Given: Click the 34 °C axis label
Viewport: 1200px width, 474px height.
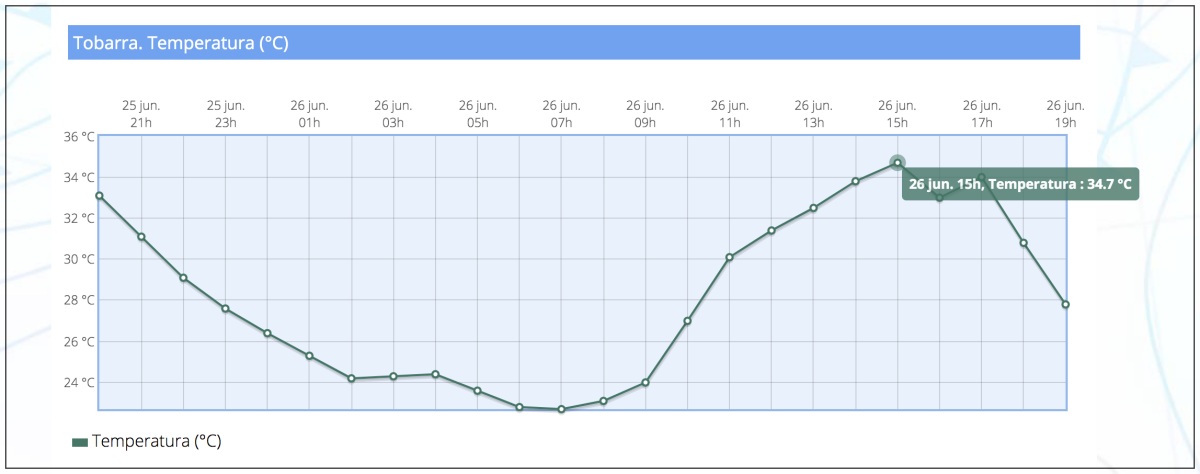Looking at the screenshot, I should click(78, 177).
